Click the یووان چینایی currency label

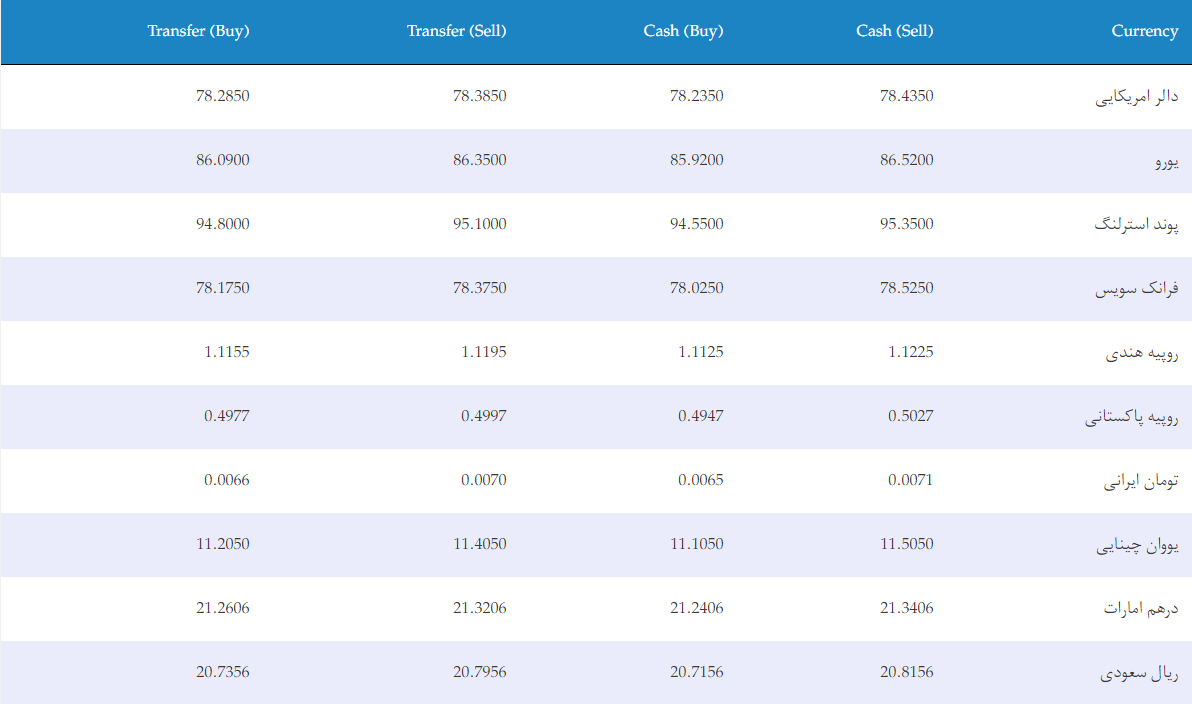pos(1137,544)
